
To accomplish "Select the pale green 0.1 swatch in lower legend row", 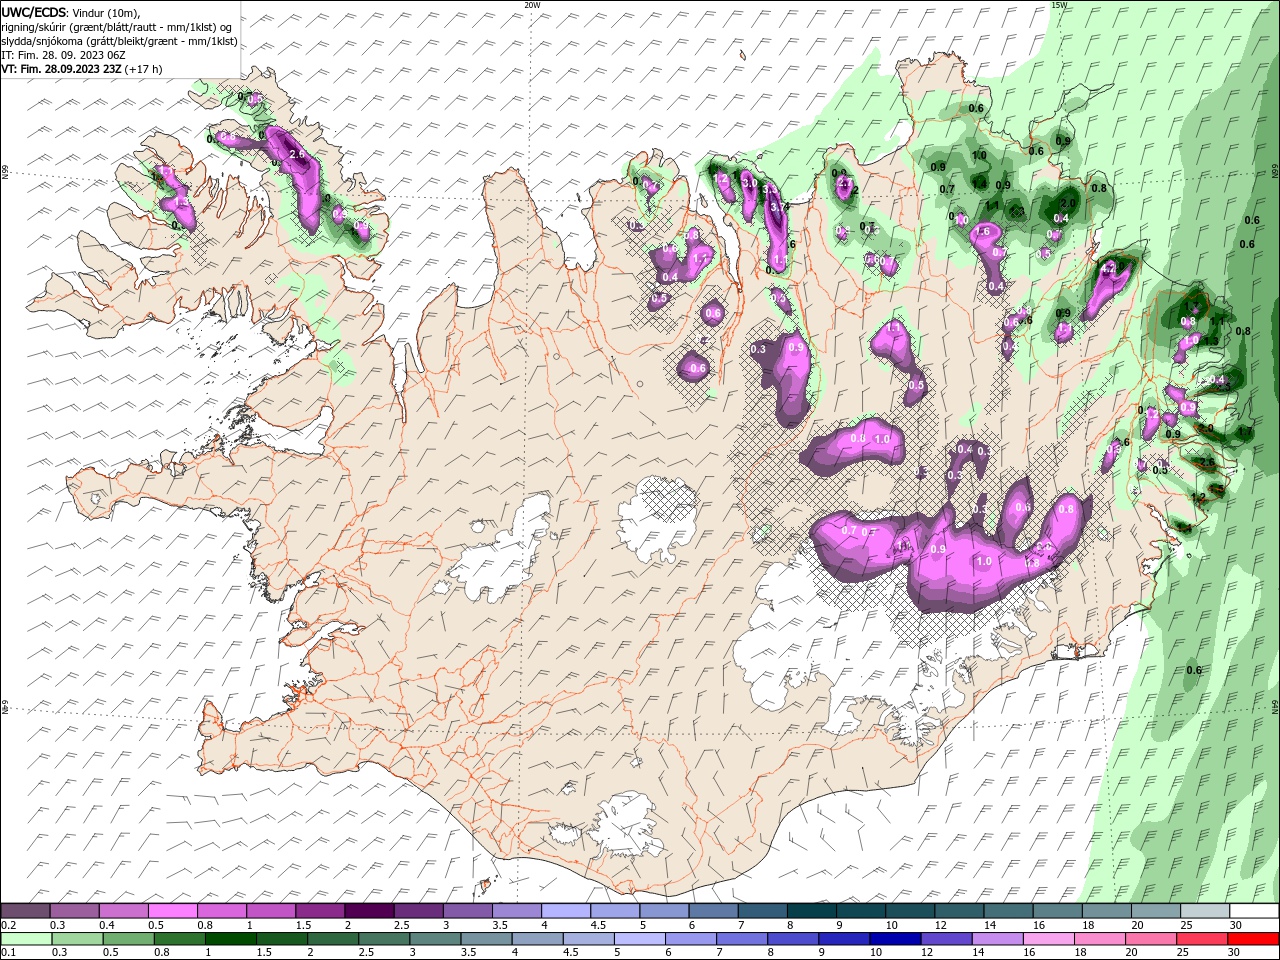I will click(x=27, y=939).
